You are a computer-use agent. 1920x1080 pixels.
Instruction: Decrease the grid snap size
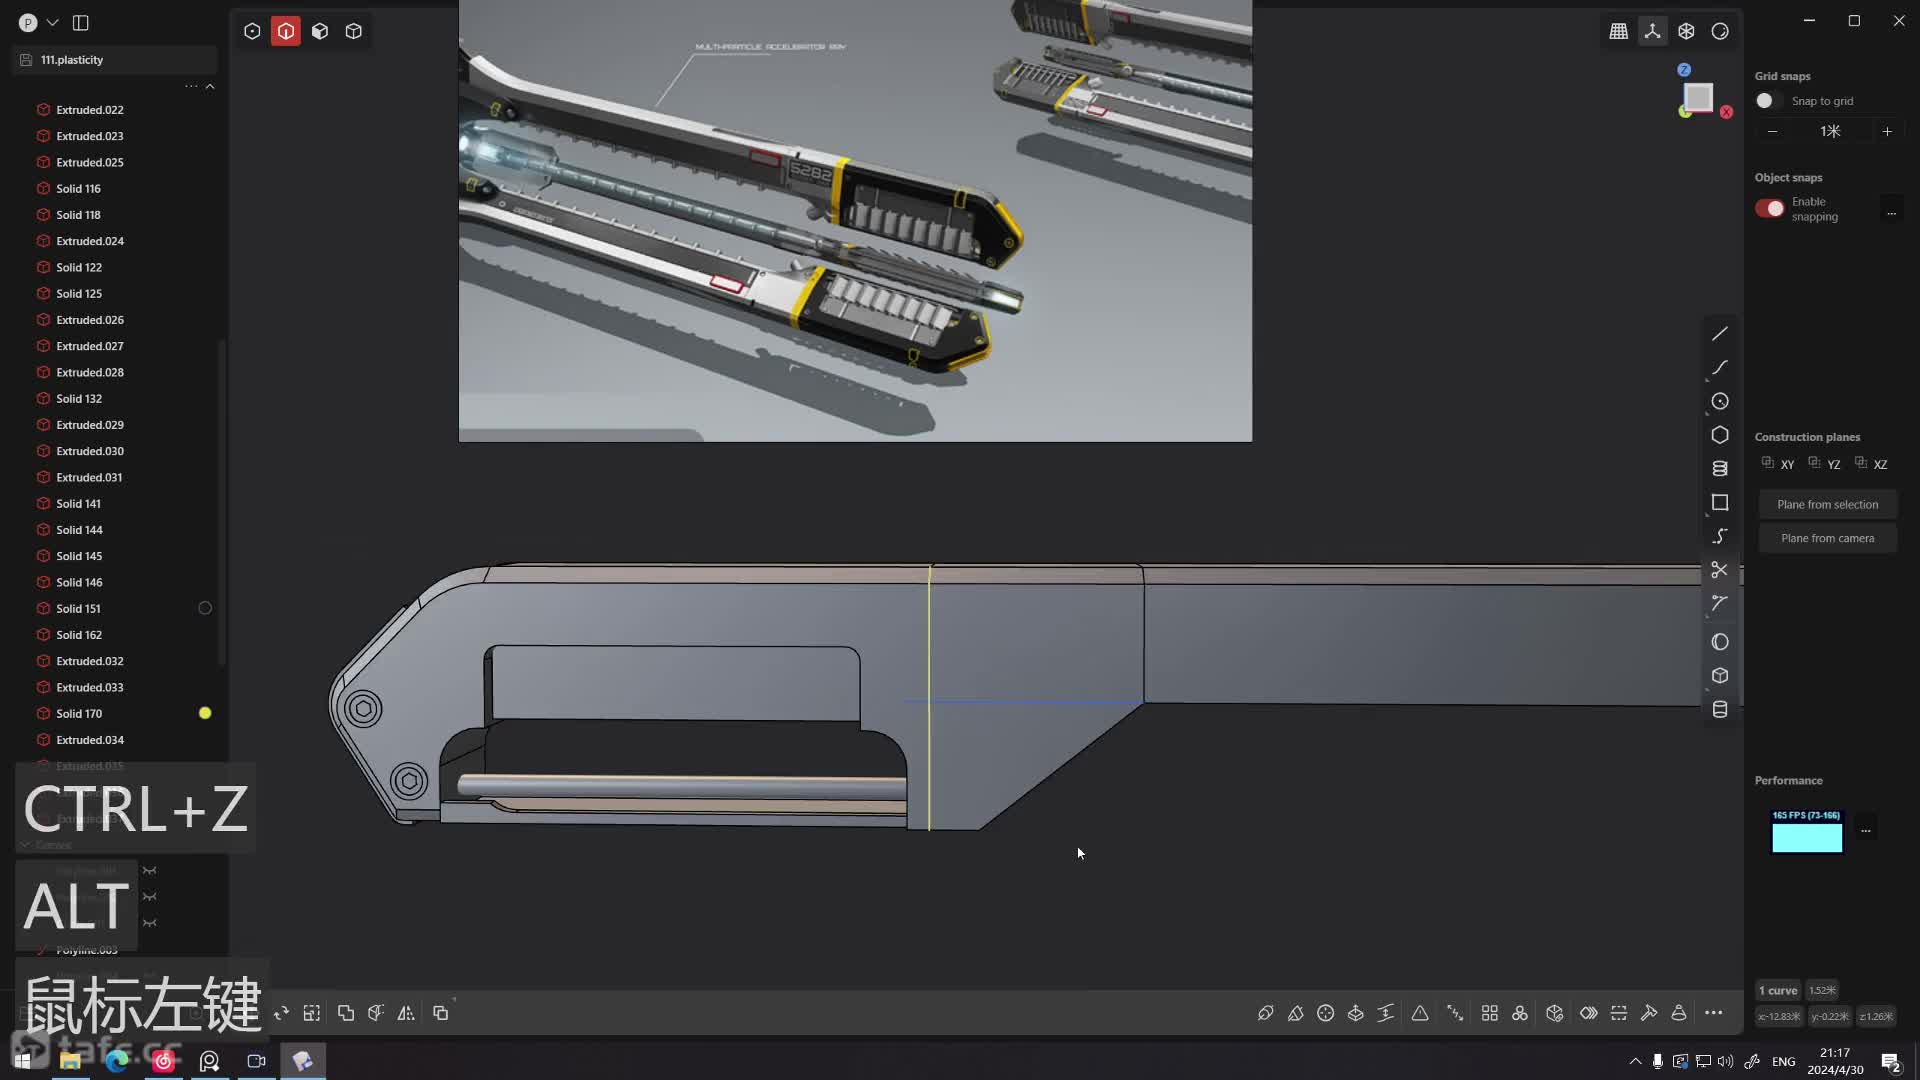coord(1773,131)
